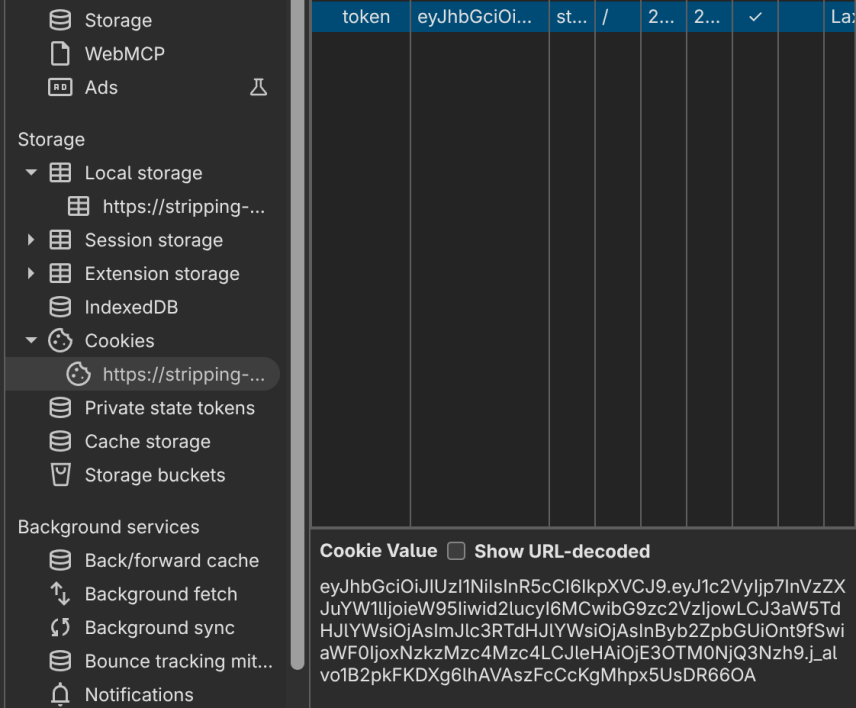Click the Cache storage database icon
This screenshot has height=708, width=856.
(60, 442)
